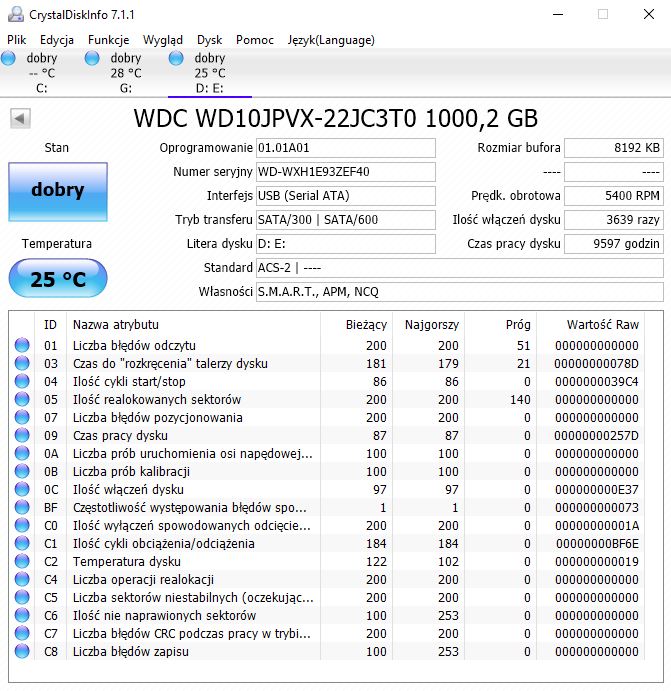
Task: Click status orb for attribute 0A
Action: point(22,453)
